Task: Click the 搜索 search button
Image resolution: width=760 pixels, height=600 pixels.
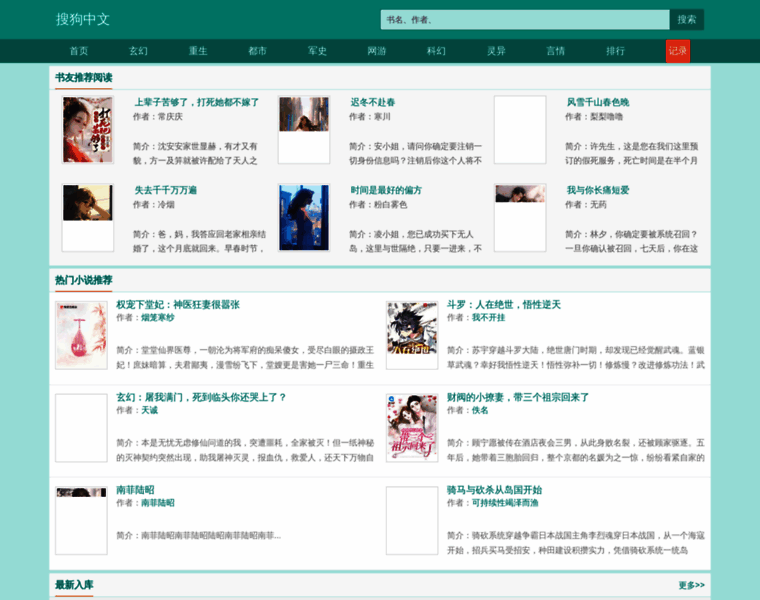Action: [686, 20]
